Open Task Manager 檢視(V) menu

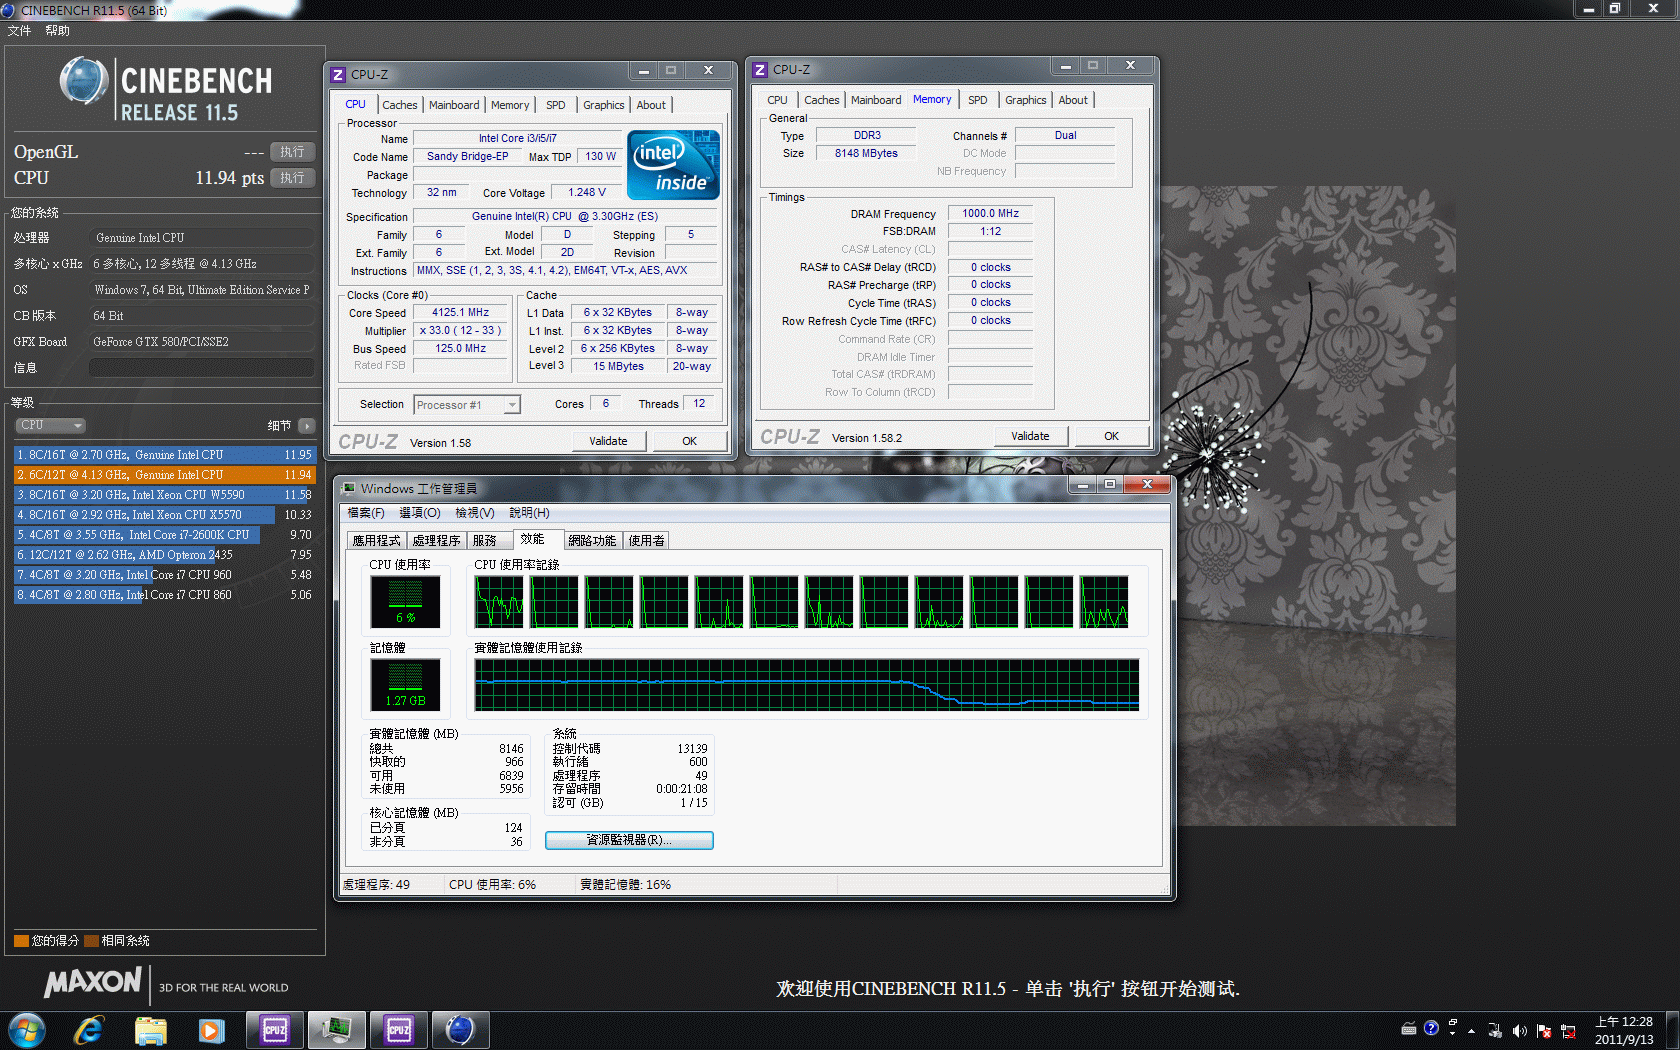[x=474, y=513]
